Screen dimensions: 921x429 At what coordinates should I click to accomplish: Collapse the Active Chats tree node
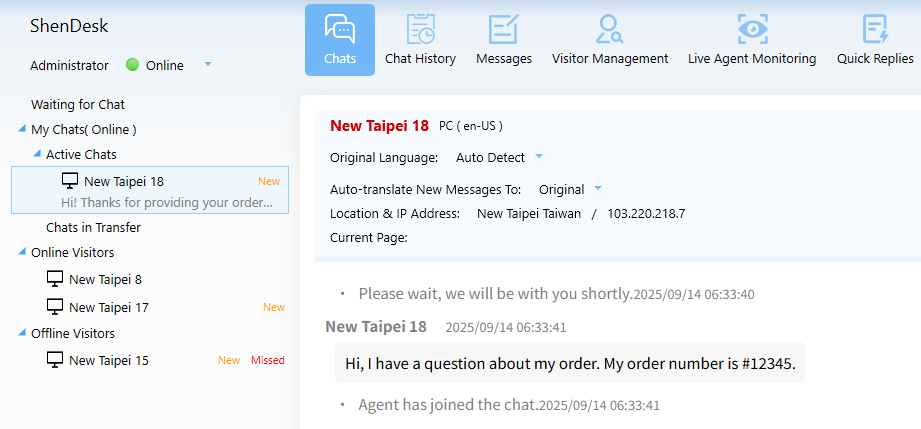37,154
